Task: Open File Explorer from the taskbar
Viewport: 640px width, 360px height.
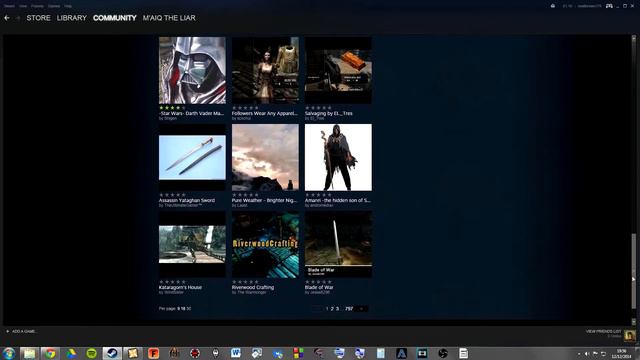Action: tap(29, 353)
